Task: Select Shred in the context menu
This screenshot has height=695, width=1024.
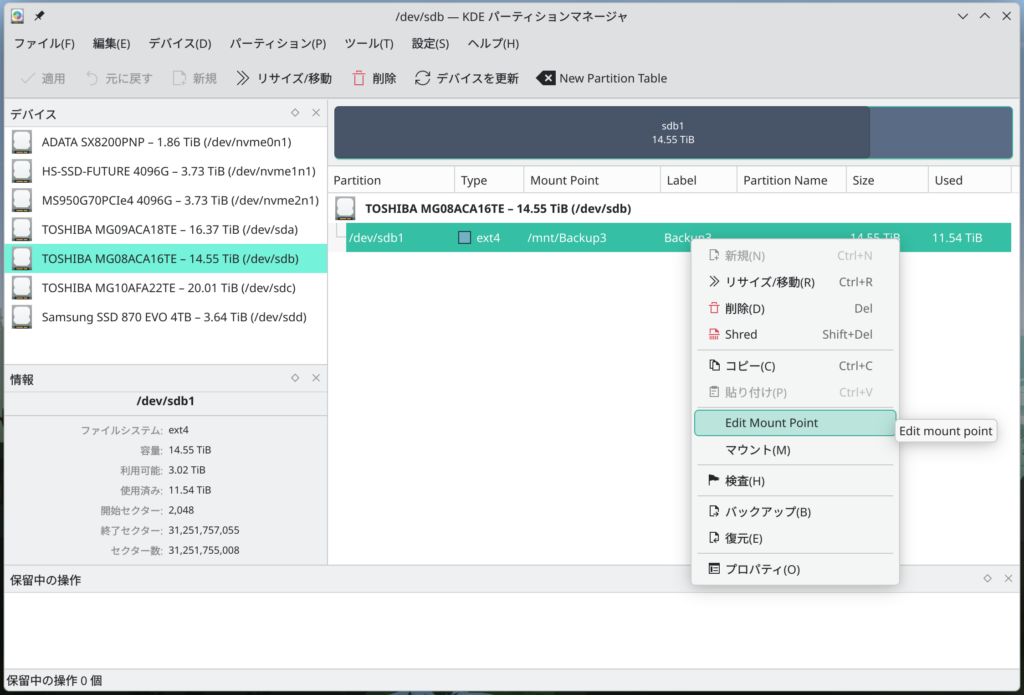Action: 741,334
